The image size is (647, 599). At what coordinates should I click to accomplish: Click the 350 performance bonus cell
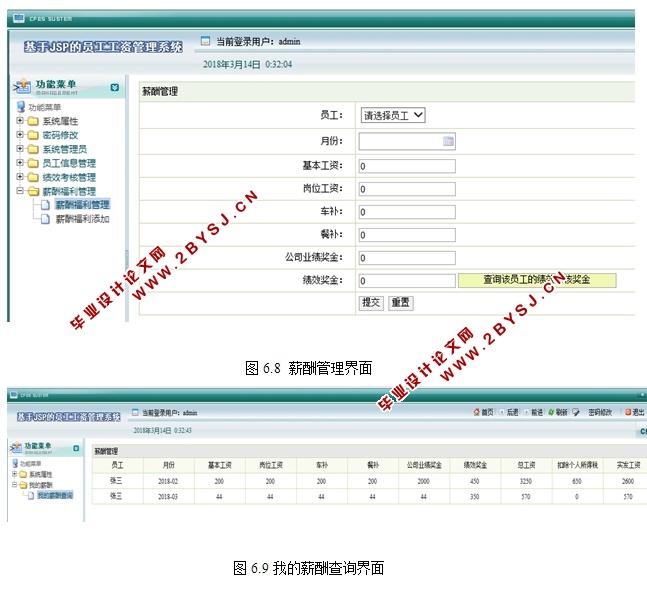point(475,497)
